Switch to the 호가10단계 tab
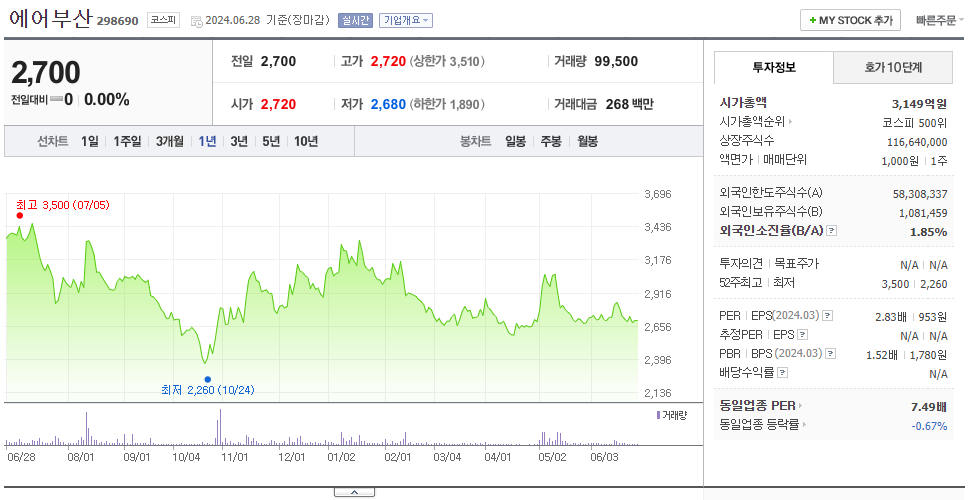Screen dimensions: 968x500 coord(893,68)
